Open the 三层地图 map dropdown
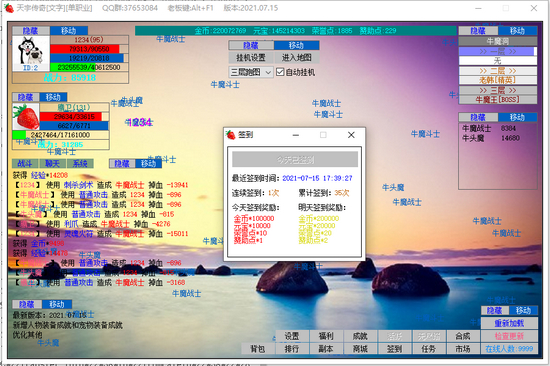550x366 pixels. point(251,72)
